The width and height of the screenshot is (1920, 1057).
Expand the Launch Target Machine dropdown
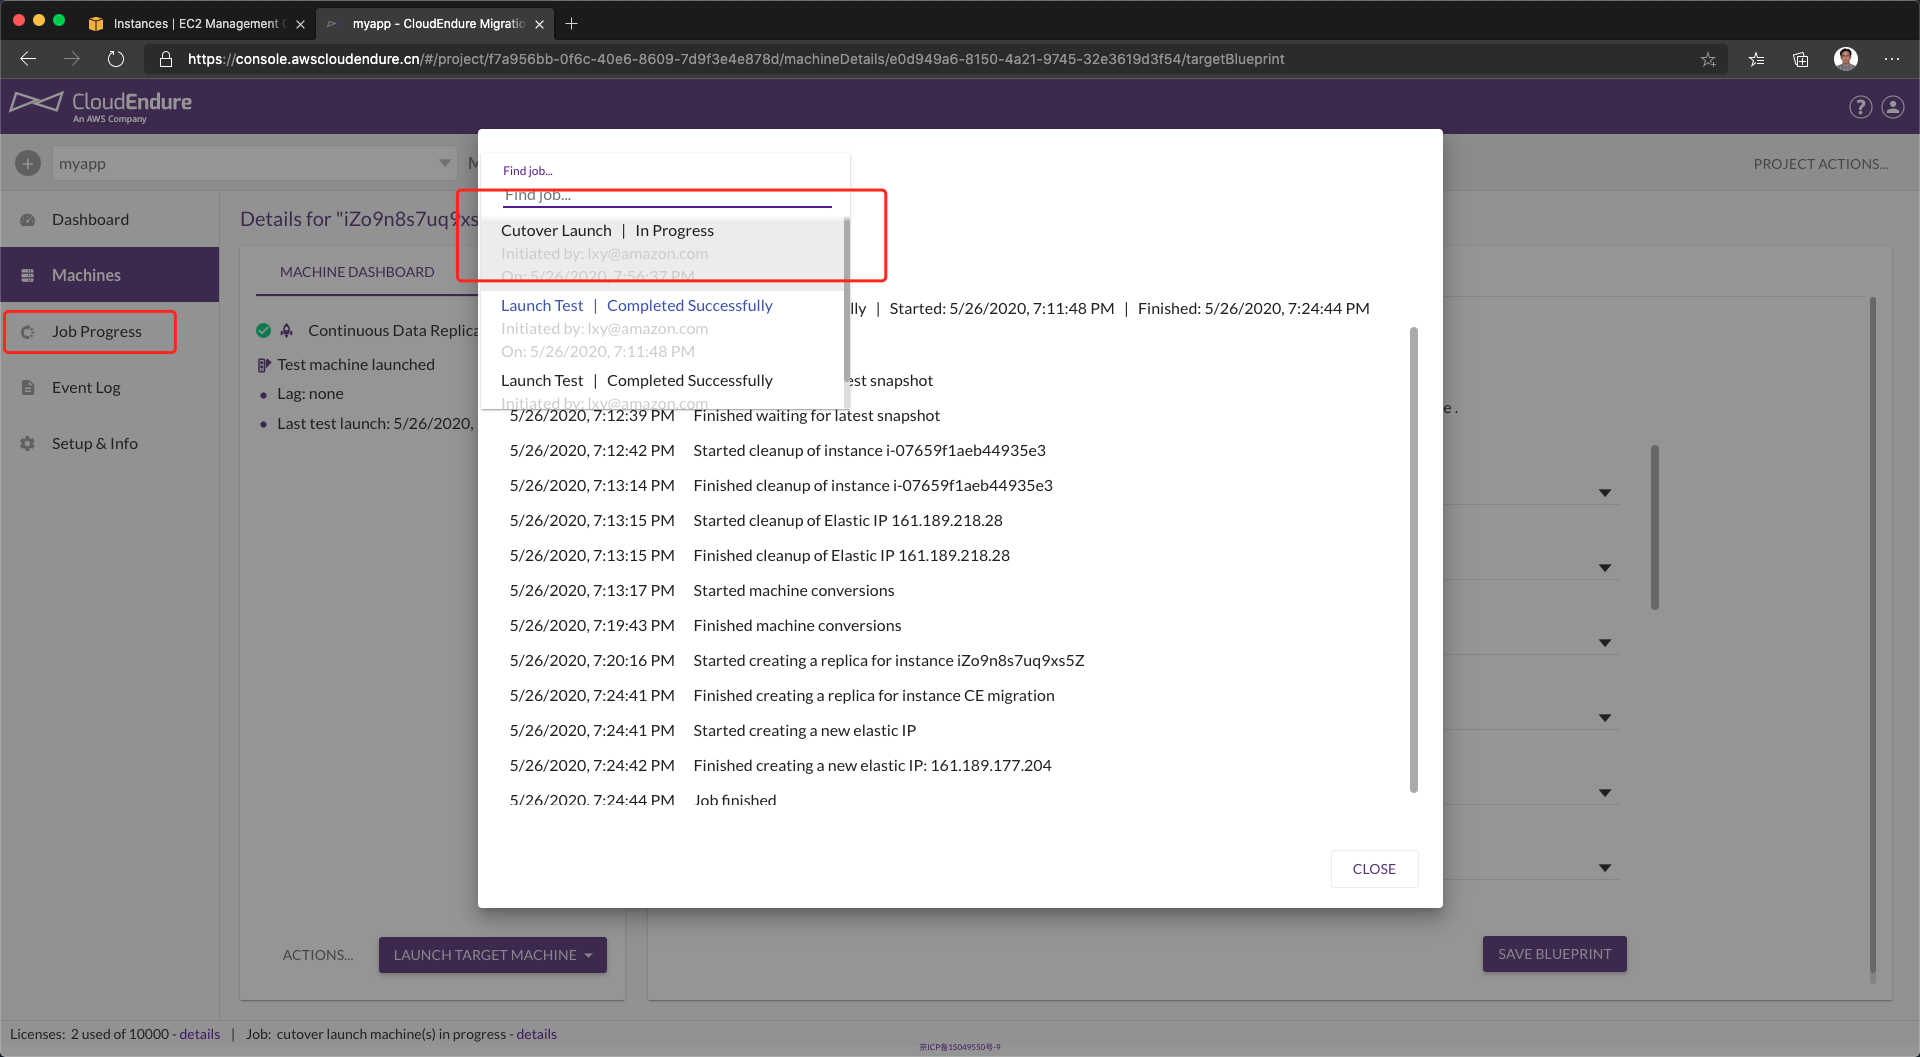(588, 955)
